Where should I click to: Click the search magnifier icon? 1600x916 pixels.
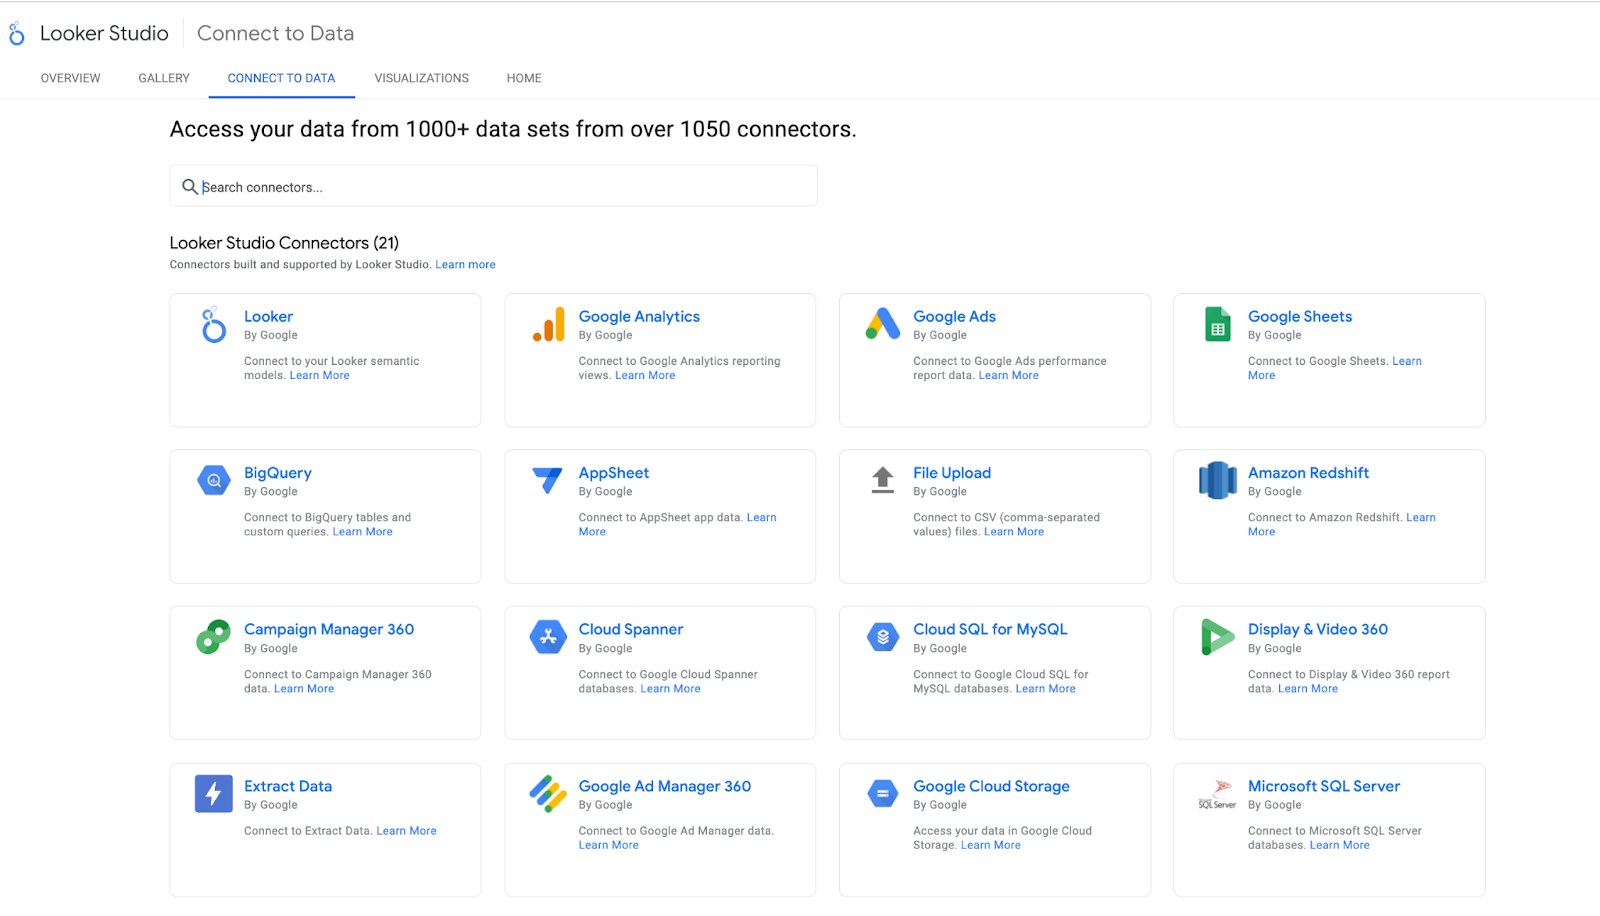(190, 186)
